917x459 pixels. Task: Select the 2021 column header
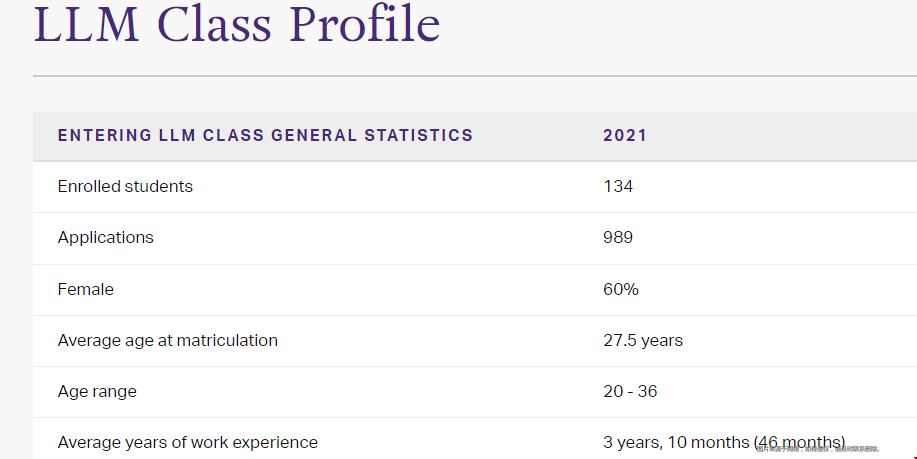(x=625, y=135)
